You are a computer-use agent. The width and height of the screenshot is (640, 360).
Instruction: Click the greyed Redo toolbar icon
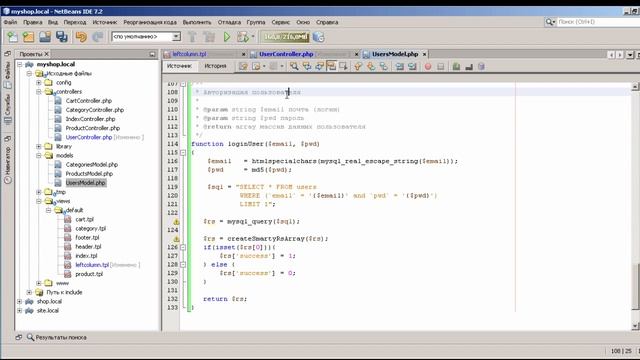click(97, 37)
